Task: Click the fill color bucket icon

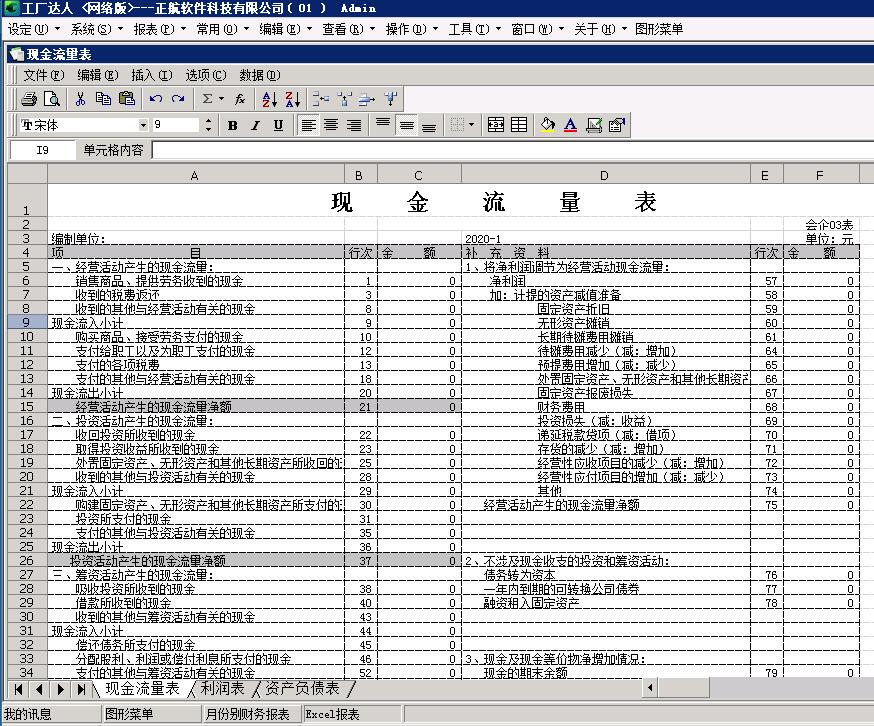Action: [547, 125]
